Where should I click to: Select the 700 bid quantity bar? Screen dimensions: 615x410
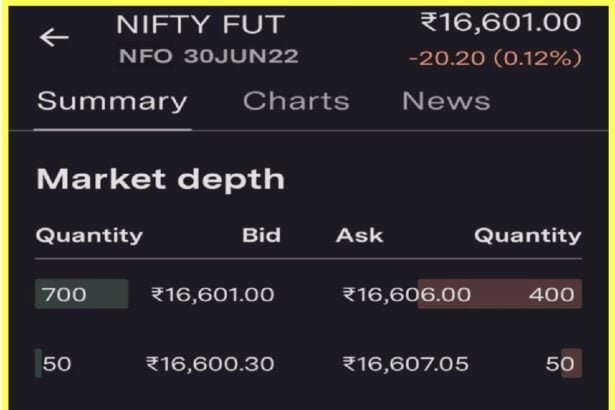(81, 295)
